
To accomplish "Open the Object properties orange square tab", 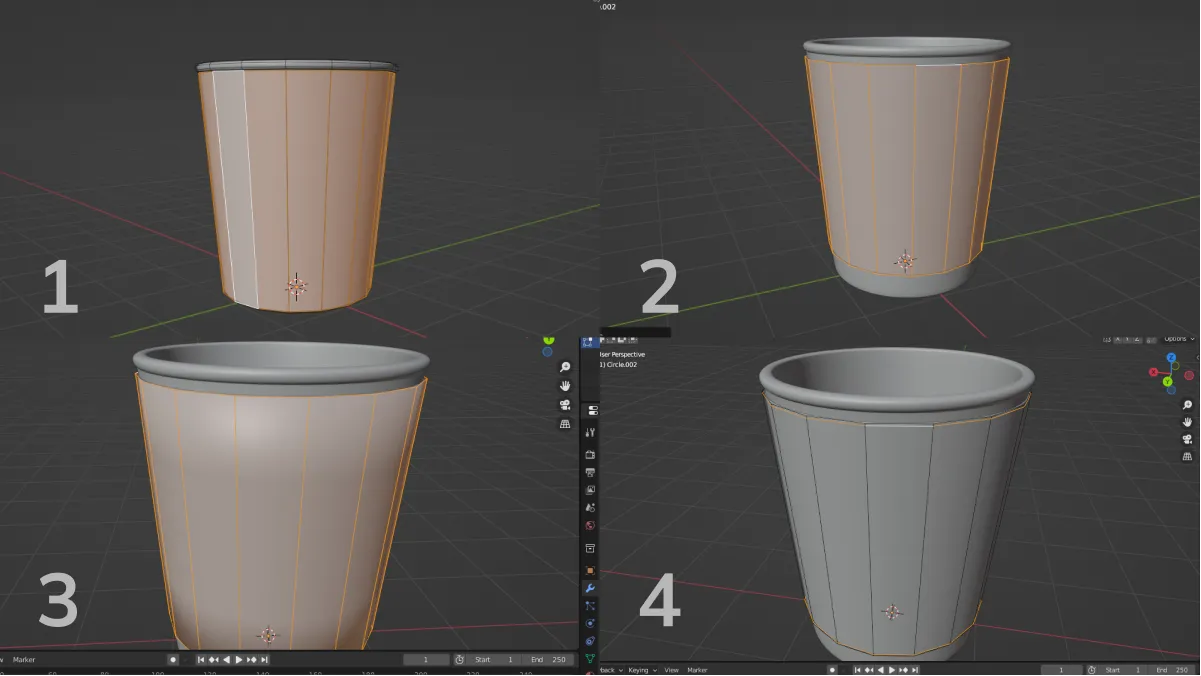I will (x=590, y=570).
